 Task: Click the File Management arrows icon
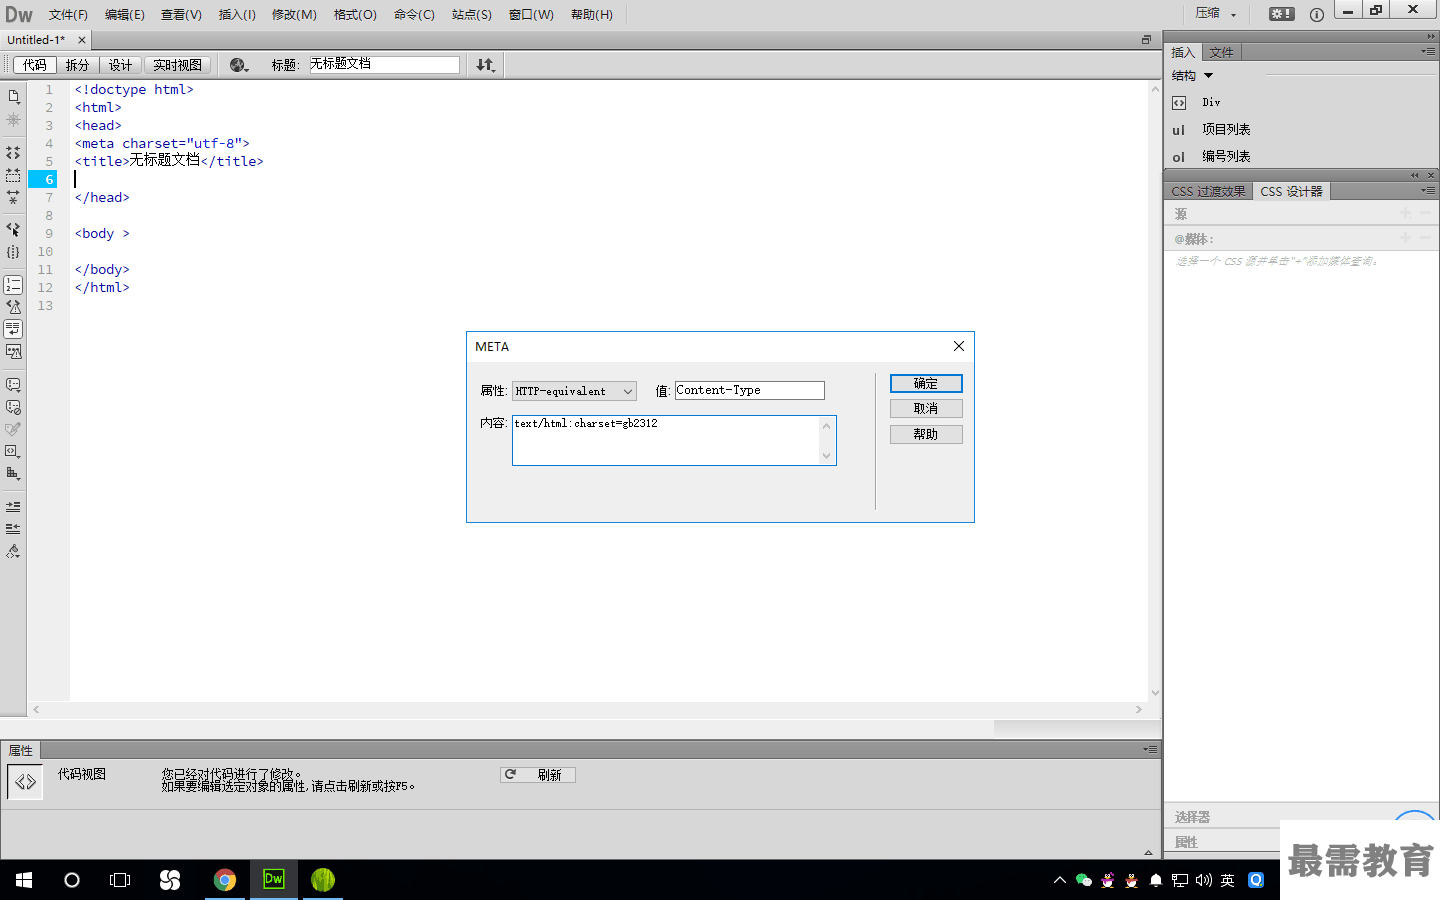(485, 65)
